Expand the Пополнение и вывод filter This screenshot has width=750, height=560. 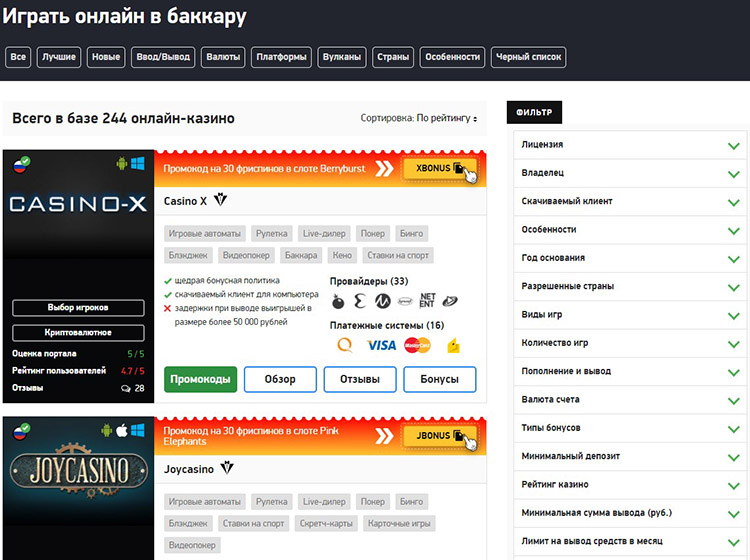coord(630,372)
